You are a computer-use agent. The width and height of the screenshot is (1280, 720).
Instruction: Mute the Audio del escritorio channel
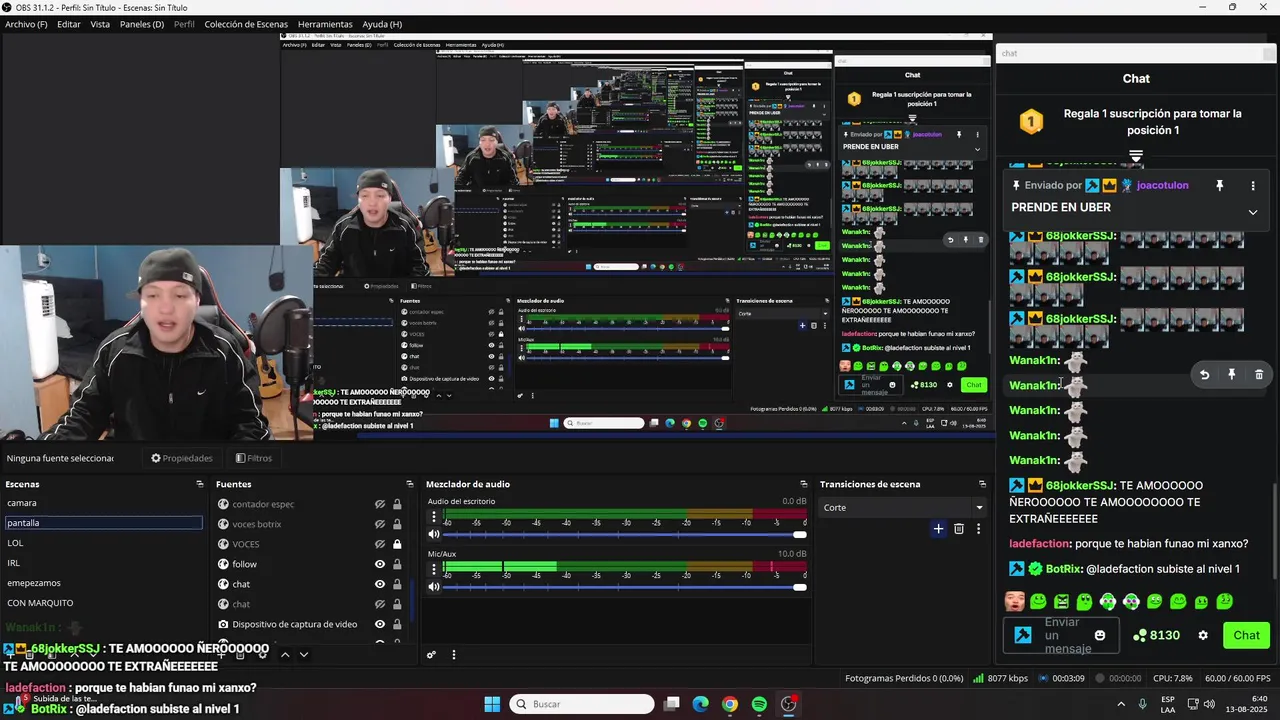point(434,534)
